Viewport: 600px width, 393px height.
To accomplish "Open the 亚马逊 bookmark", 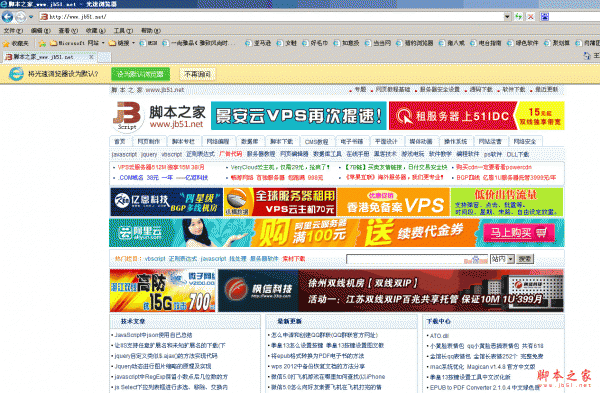I will tap(258, 43).
